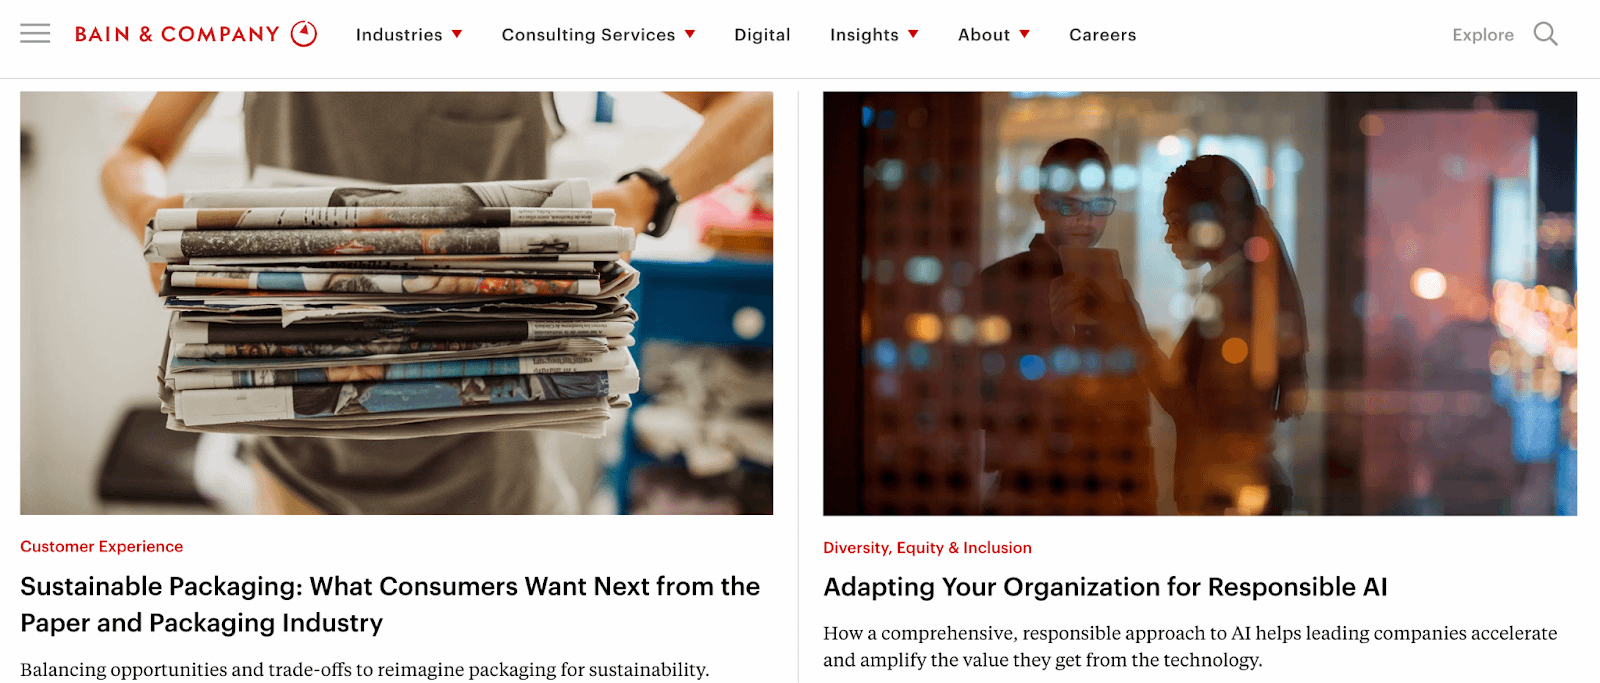This screenshot has height=683, width=1600.
Task: Open the Sustainable Packaging article headline
Action: pyautogui.click(x=390, y=604)
